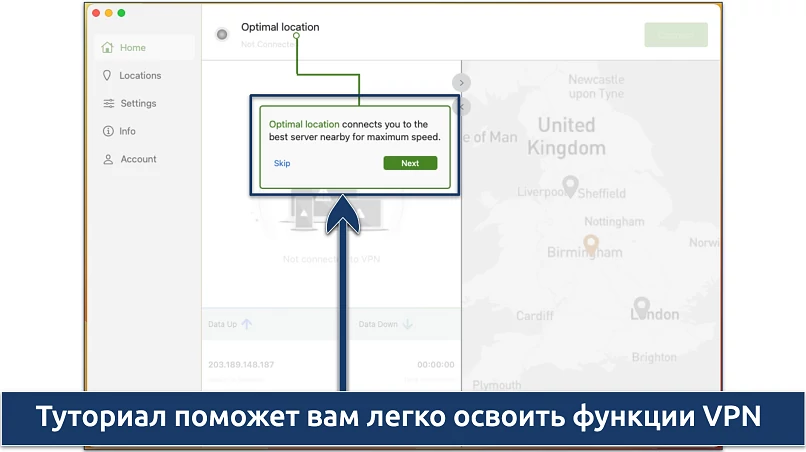Click the Birmingham map pin
The image size is (806, 452).
(x=591, y=245)
